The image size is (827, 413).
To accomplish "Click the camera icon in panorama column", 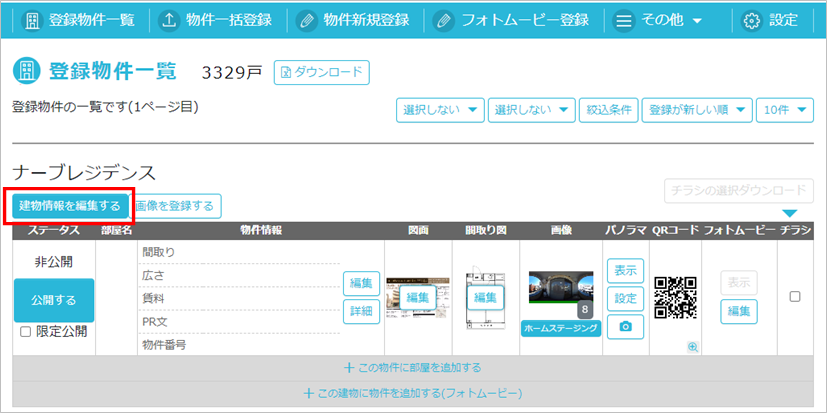I will point(625,327).
